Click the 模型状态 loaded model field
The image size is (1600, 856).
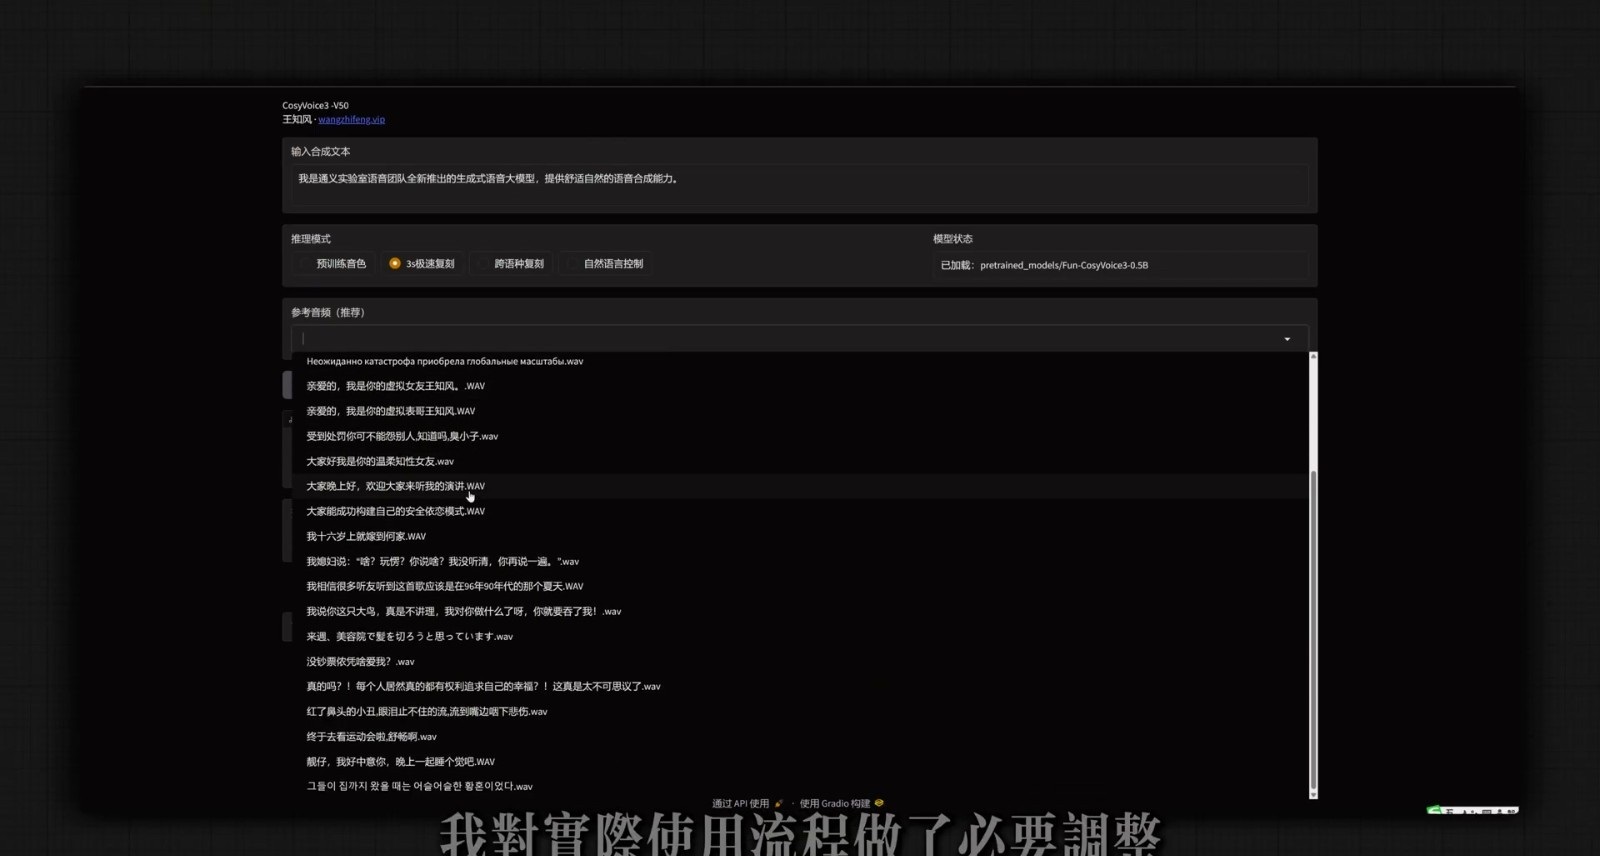(1120, 265)
